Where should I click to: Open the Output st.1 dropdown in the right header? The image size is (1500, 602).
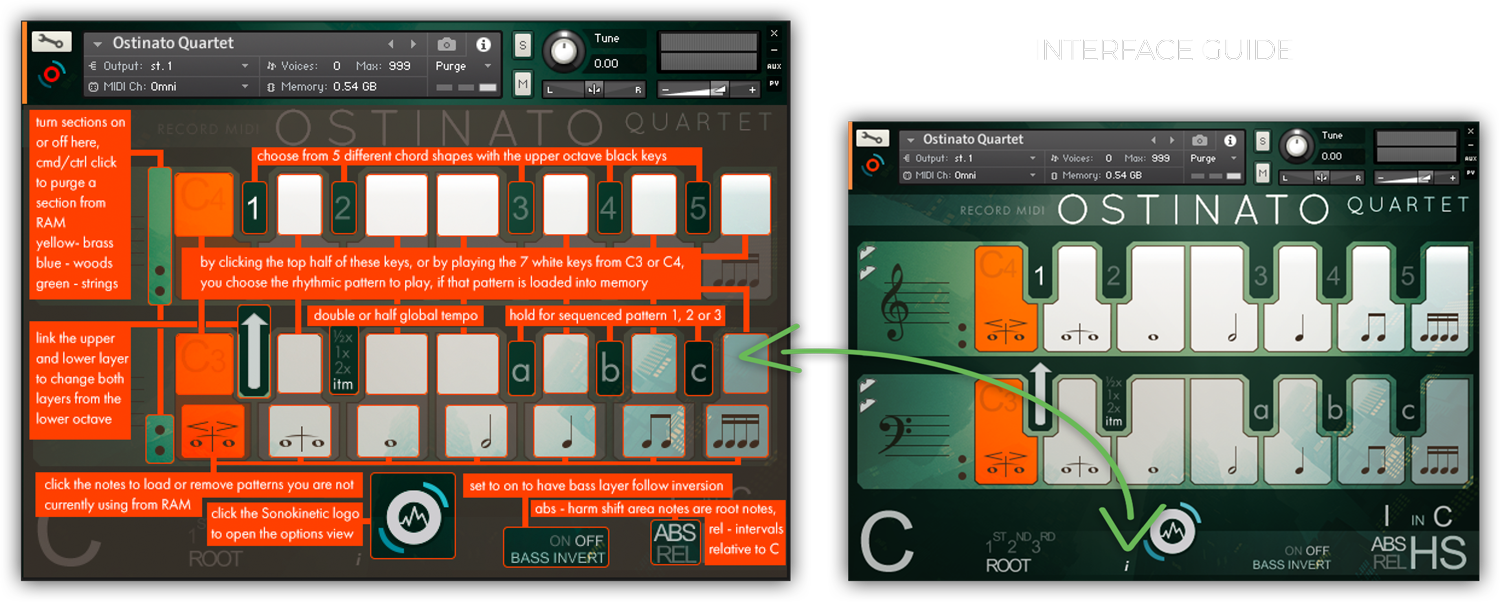pos(968,158)
